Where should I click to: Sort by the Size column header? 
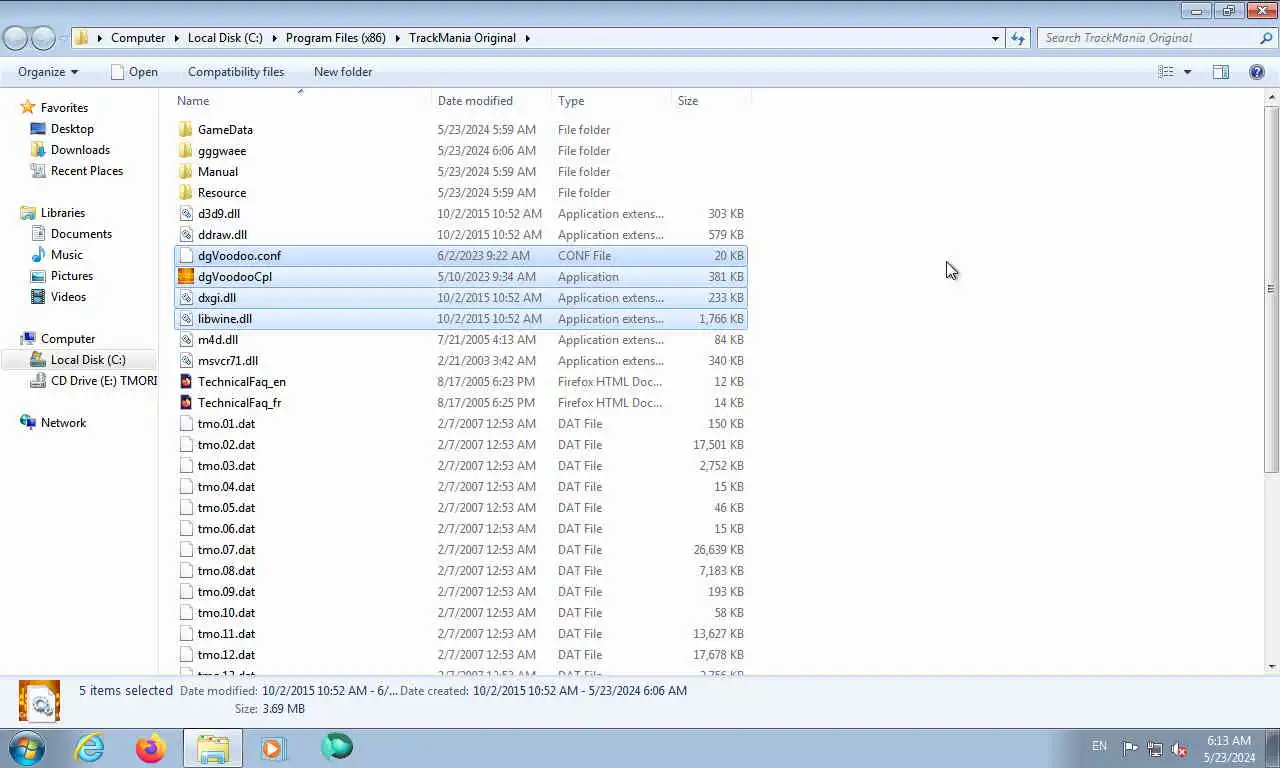711,101
